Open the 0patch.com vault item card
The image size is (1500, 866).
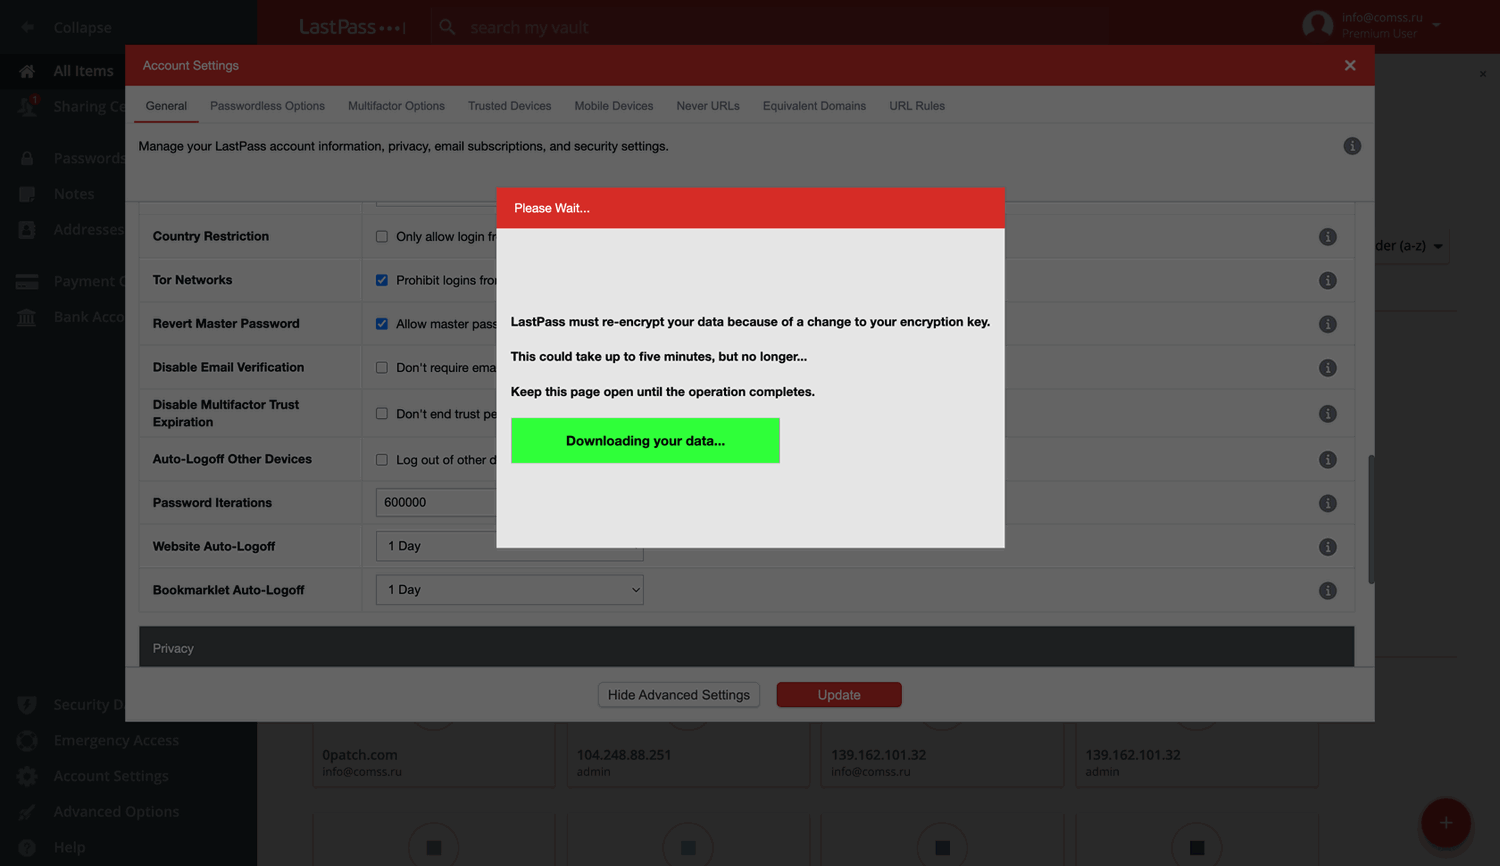pyautogui.click(x=433, y=755)
